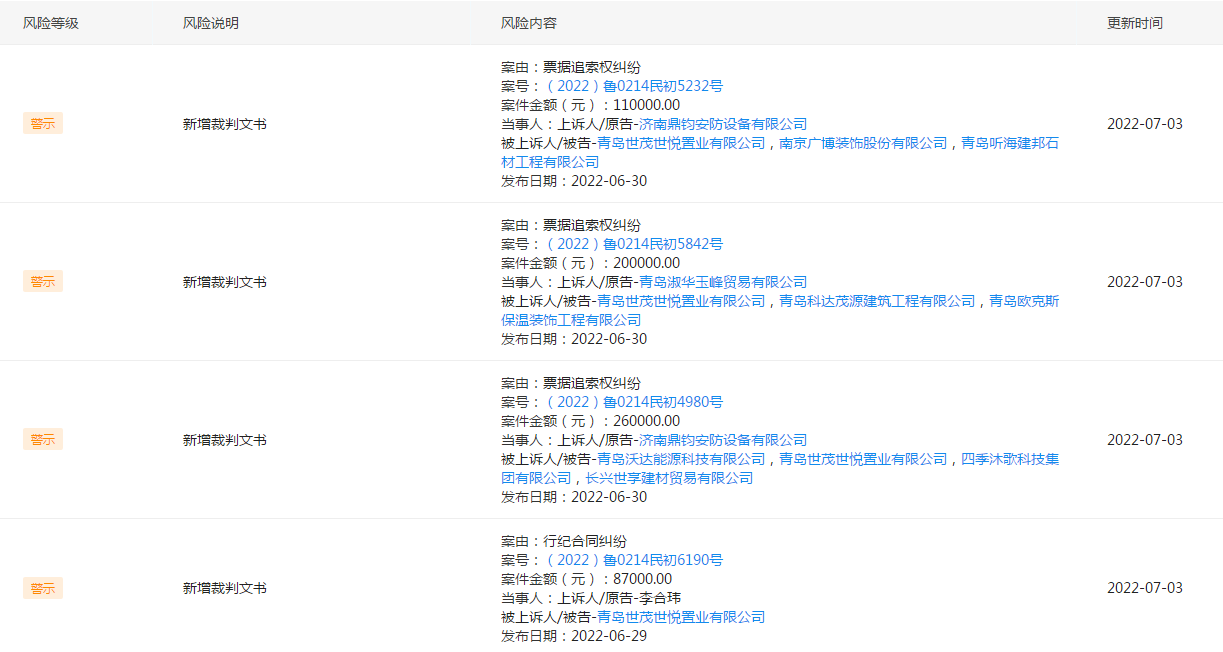The height and width of the screenshot is (652, 1223).
Task: Click the publish date 2022-06-29
Action: [609, 636]
